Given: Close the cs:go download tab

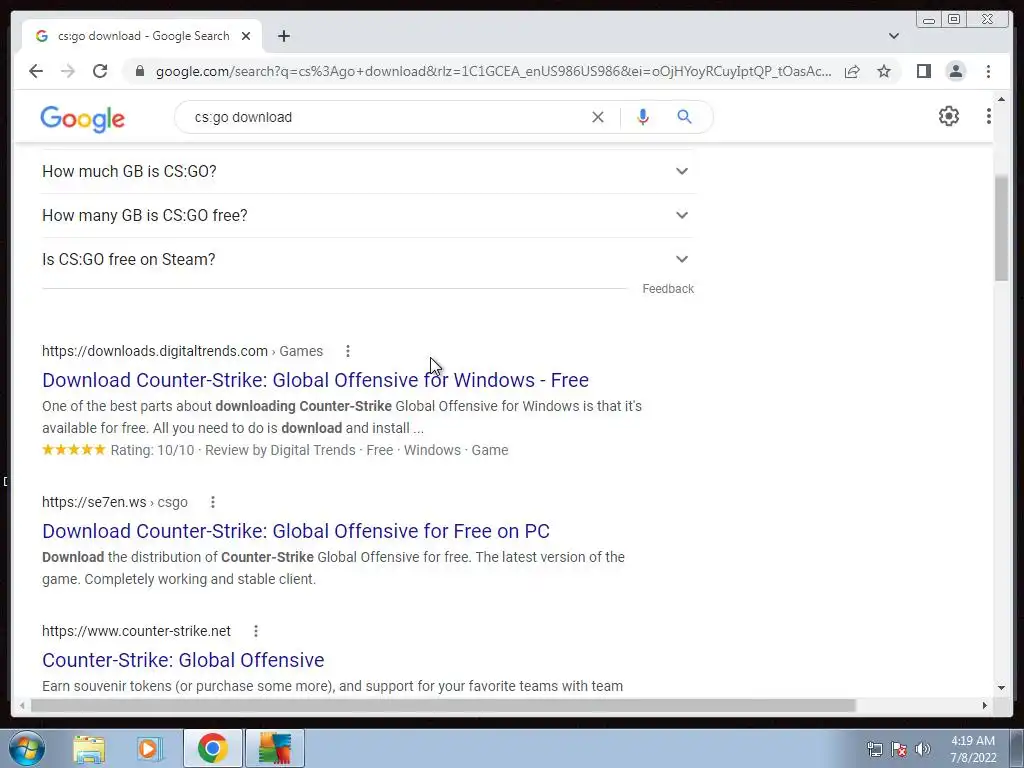Looking at the screenshot, I should pyautogui.click(x=246, y=36).
